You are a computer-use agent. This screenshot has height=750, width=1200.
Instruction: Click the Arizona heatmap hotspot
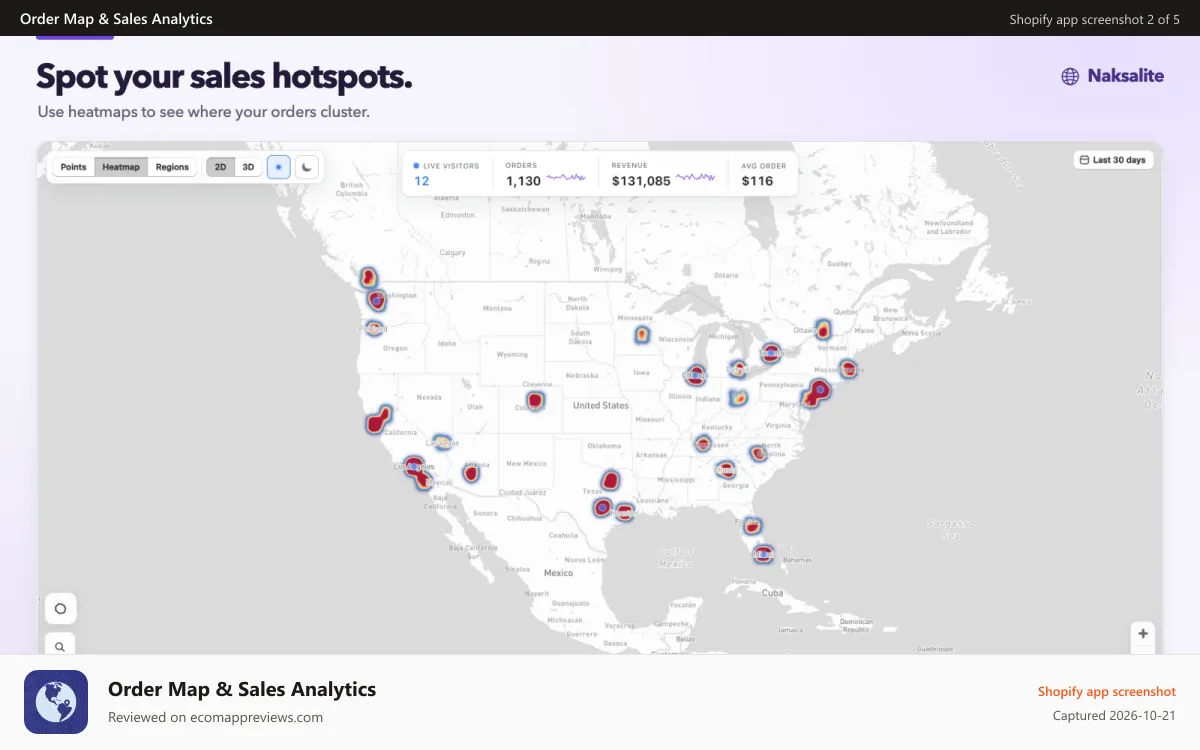pos(471,472)
